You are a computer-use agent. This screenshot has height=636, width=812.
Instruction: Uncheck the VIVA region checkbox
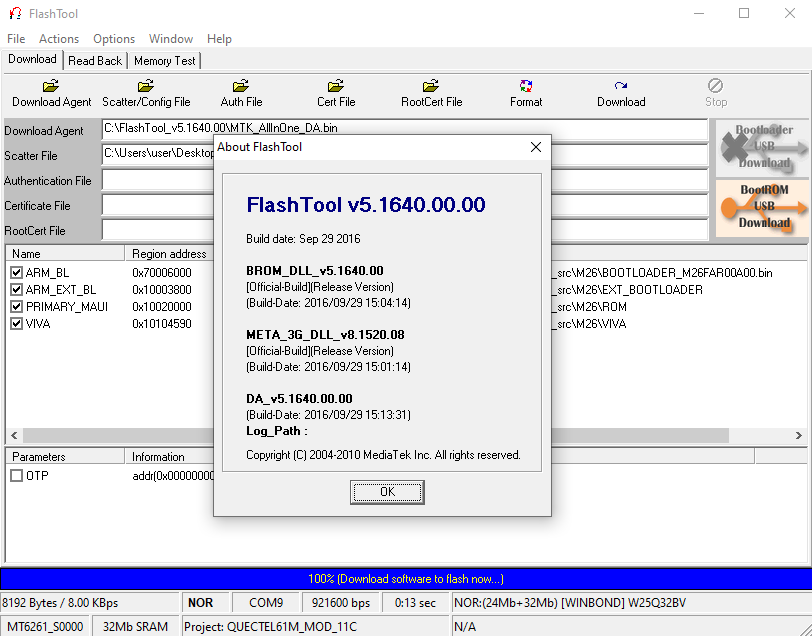(16, 324)
